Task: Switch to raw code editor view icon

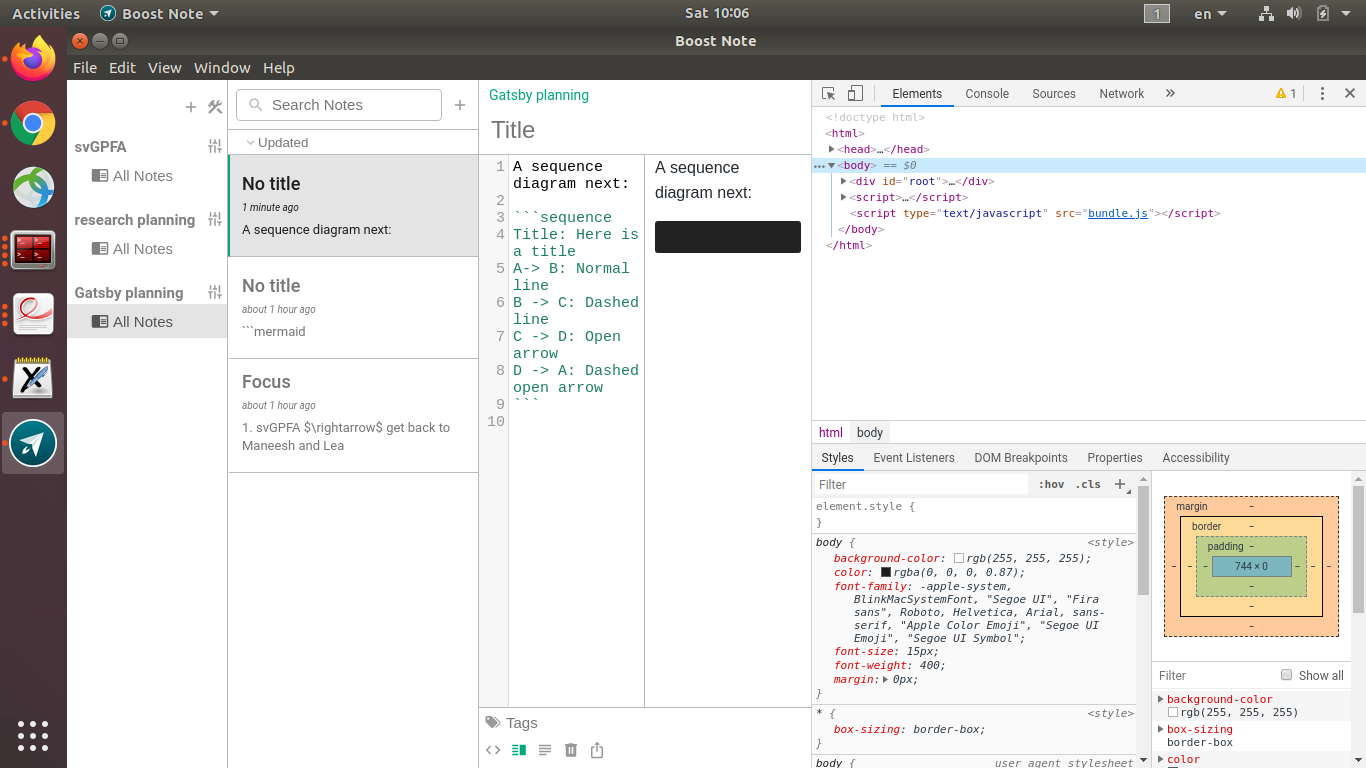Action: [x=493, y=750]
